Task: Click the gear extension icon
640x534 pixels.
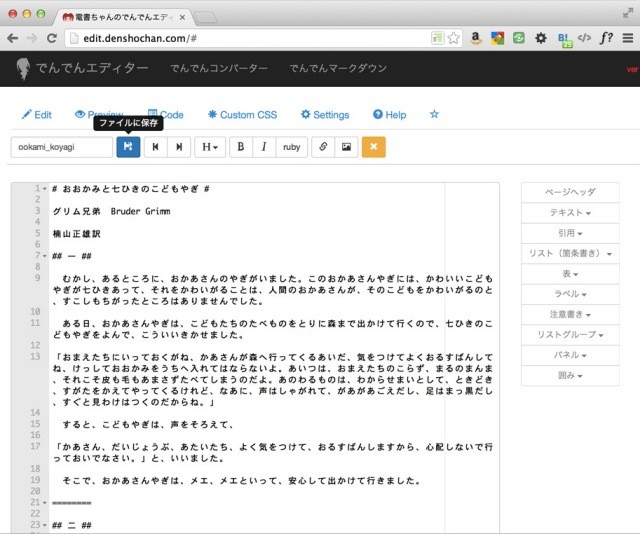Action: click(541, 38)
